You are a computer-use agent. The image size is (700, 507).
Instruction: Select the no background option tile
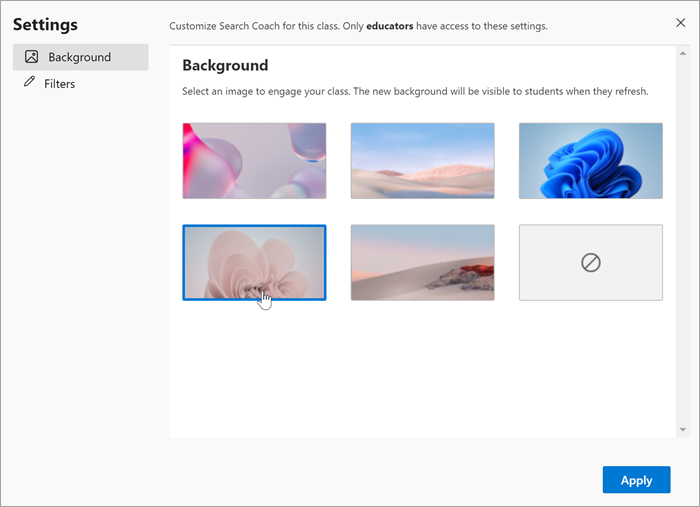point(591,262)
